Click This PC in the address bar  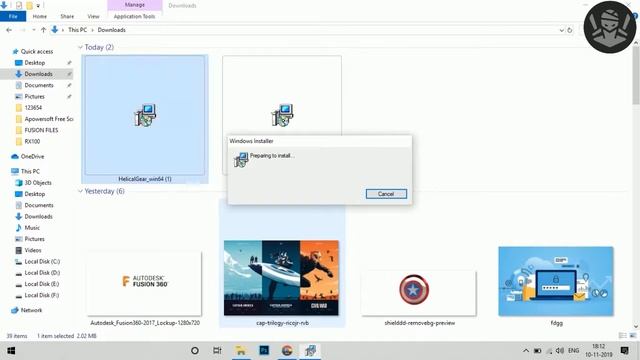(78, 30)
